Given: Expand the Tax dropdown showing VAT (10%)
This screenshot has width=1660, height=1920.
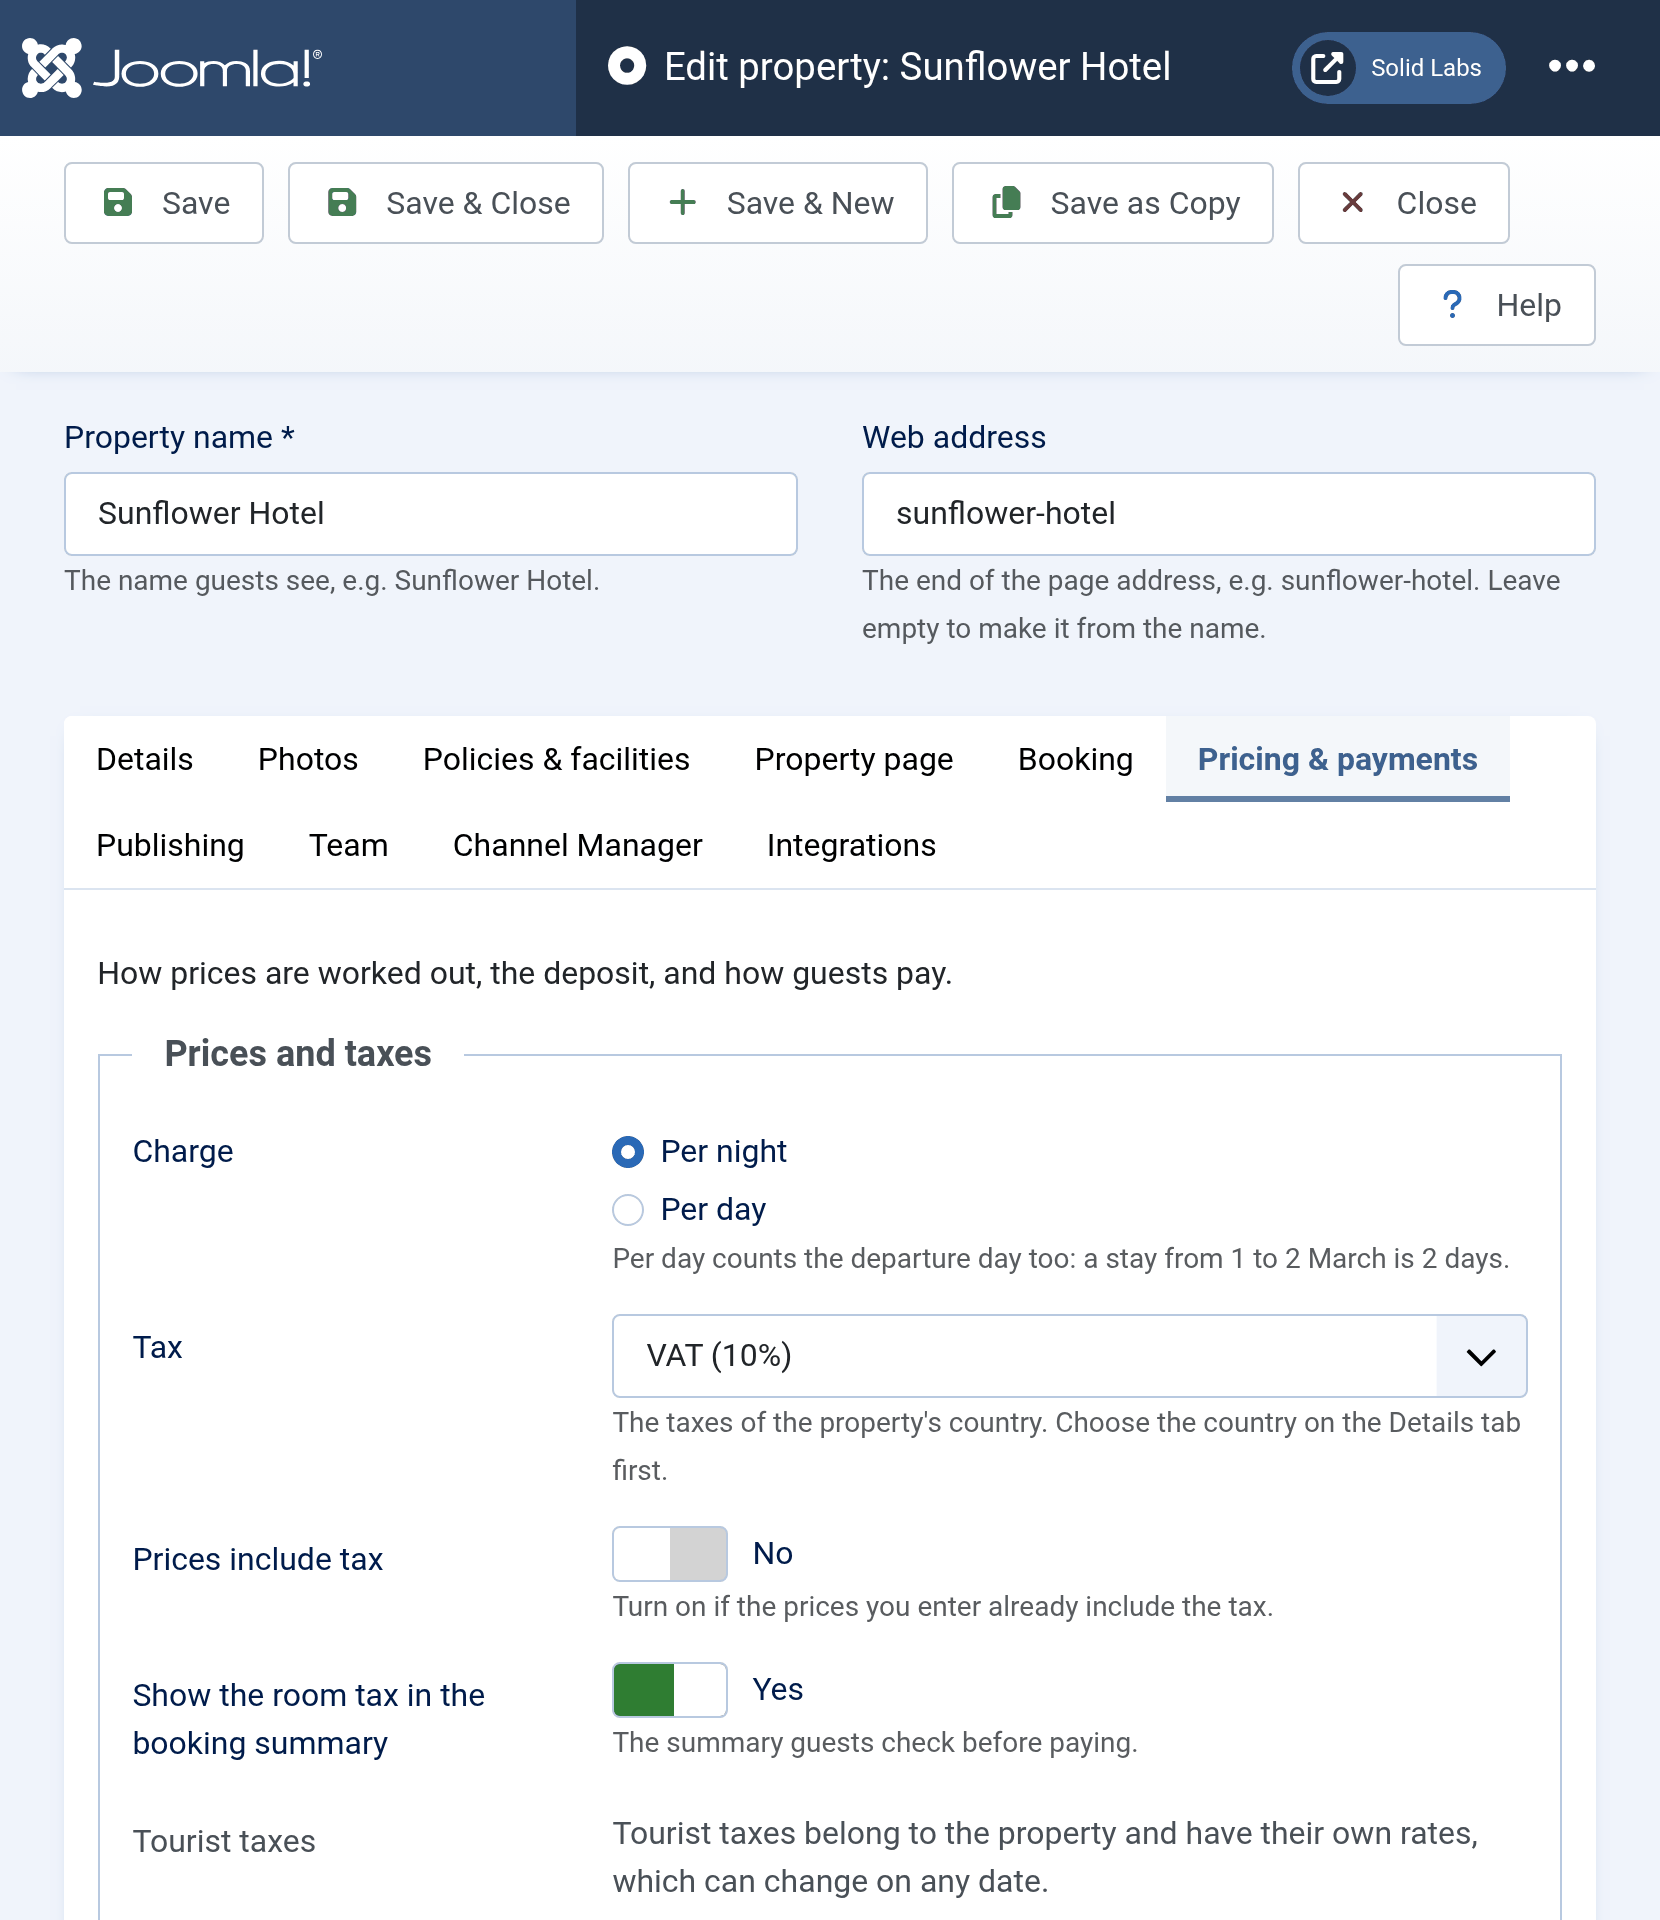Looking at the screenshot, I should click(1070, 1356).
